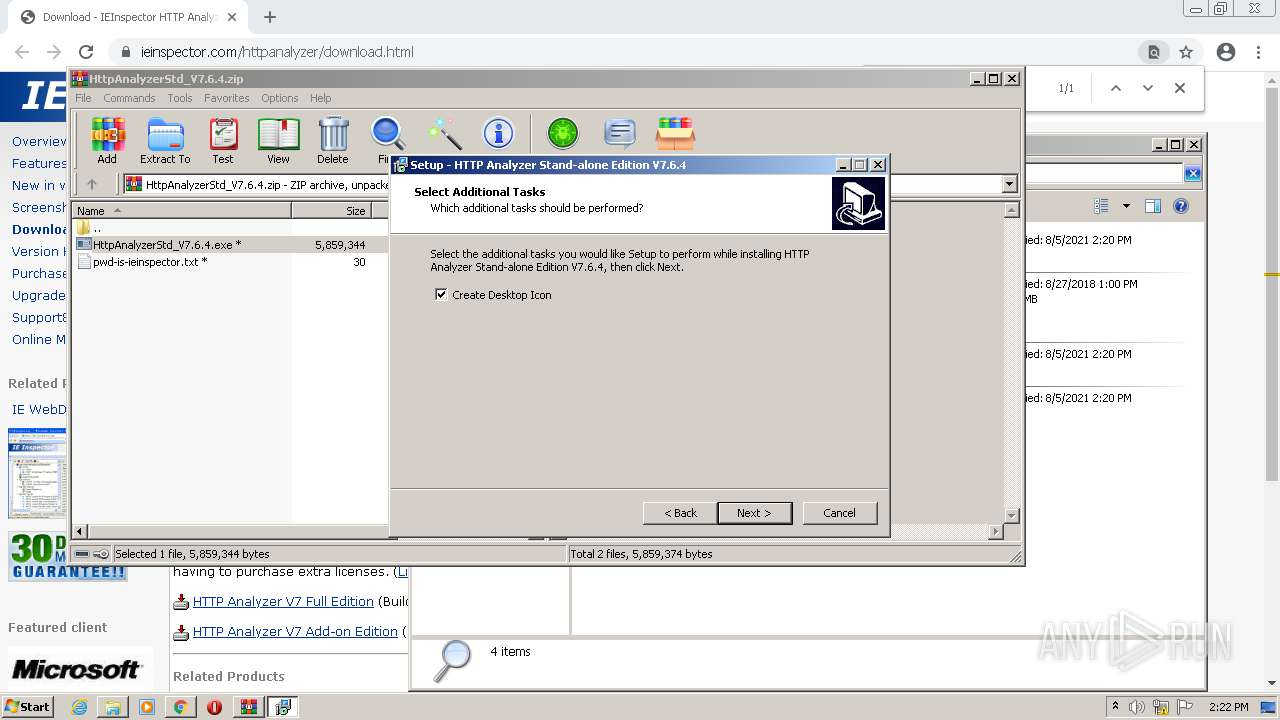Viewport: 1280px width, 720px height.
Task: Open the WinRAR address path dropdown
Action: 1009,184
